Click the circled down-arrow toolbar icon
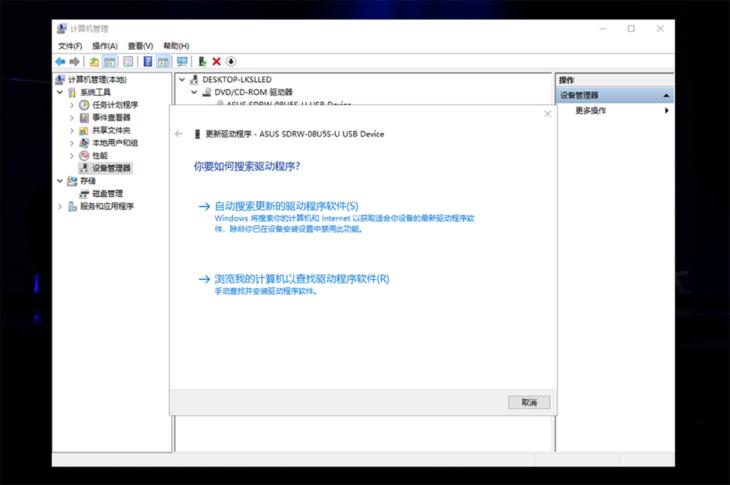Image resolution: width=730 pixels, height=485 pixels. pos(231,62)
